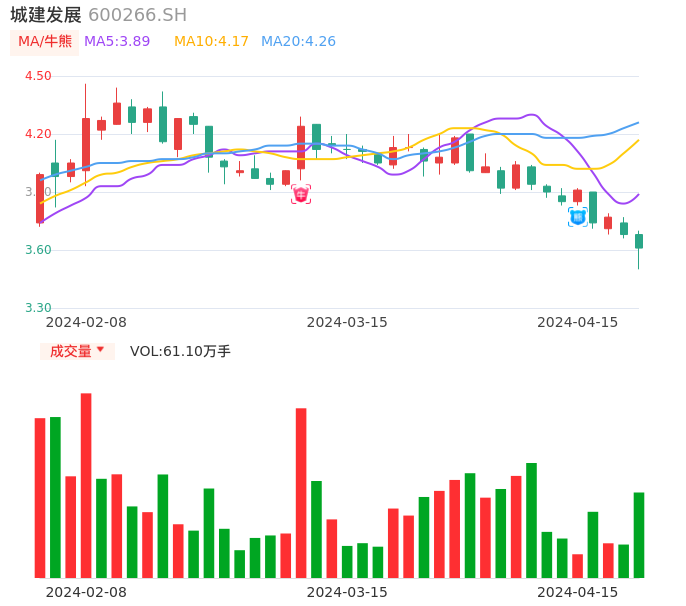
Task: Click the blue bear marker icon
Action: tap(578, 216)
